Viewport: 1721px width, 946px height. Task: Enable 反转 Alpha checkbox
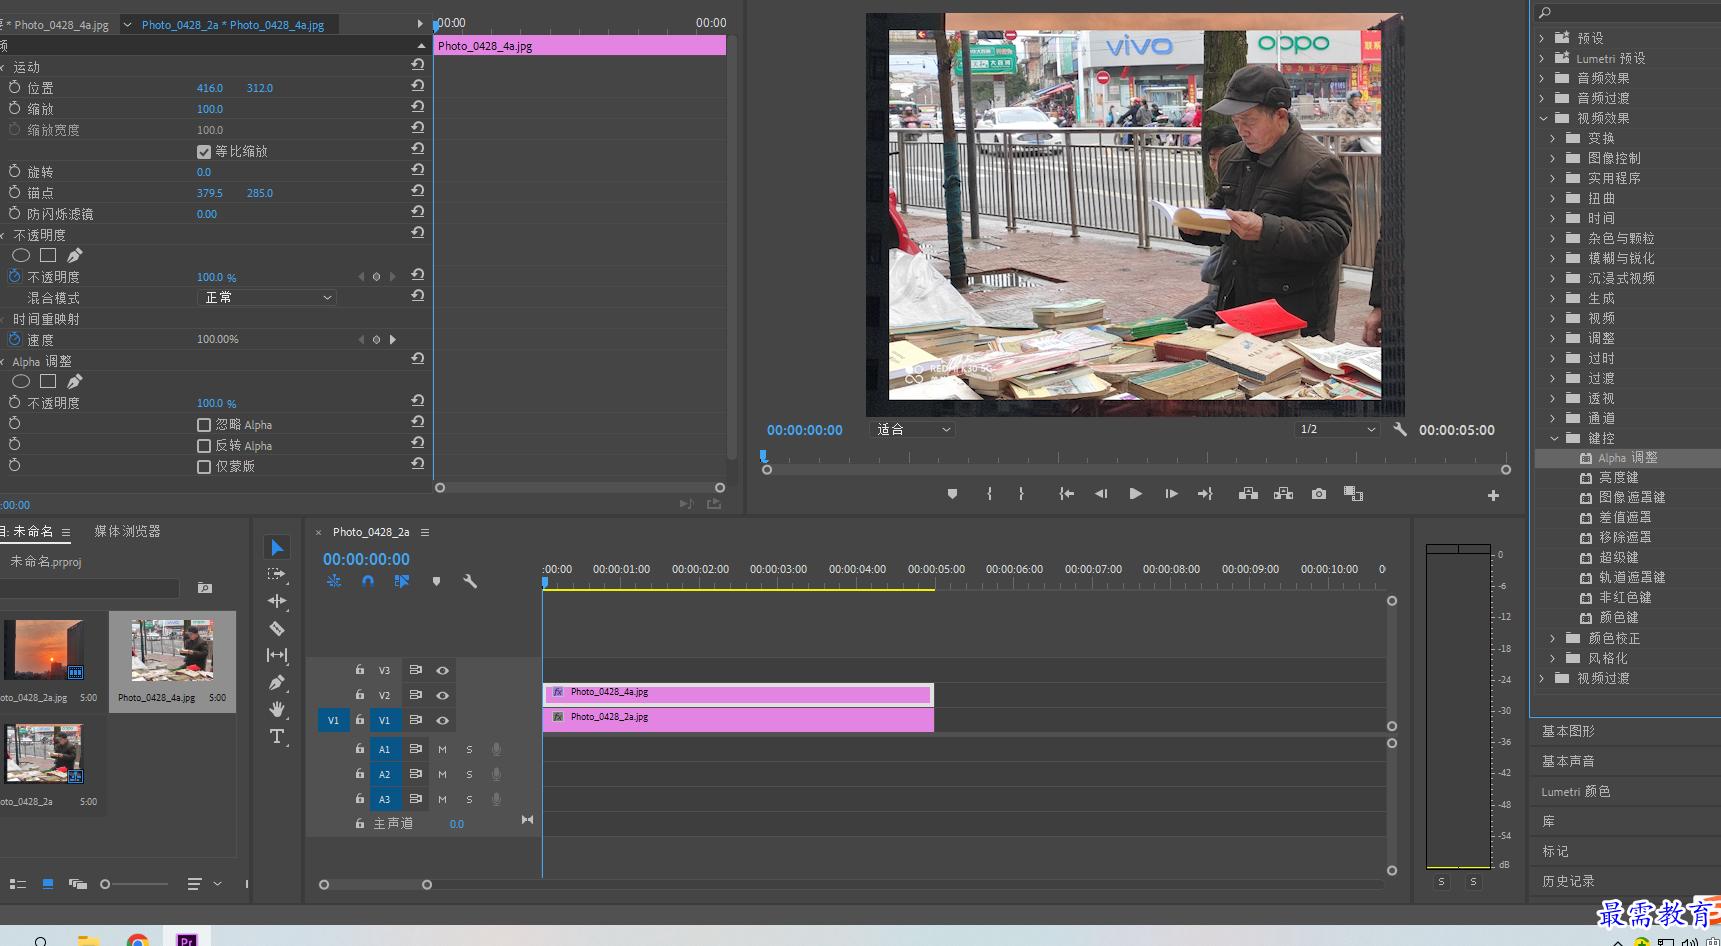(x=204, y=446)
